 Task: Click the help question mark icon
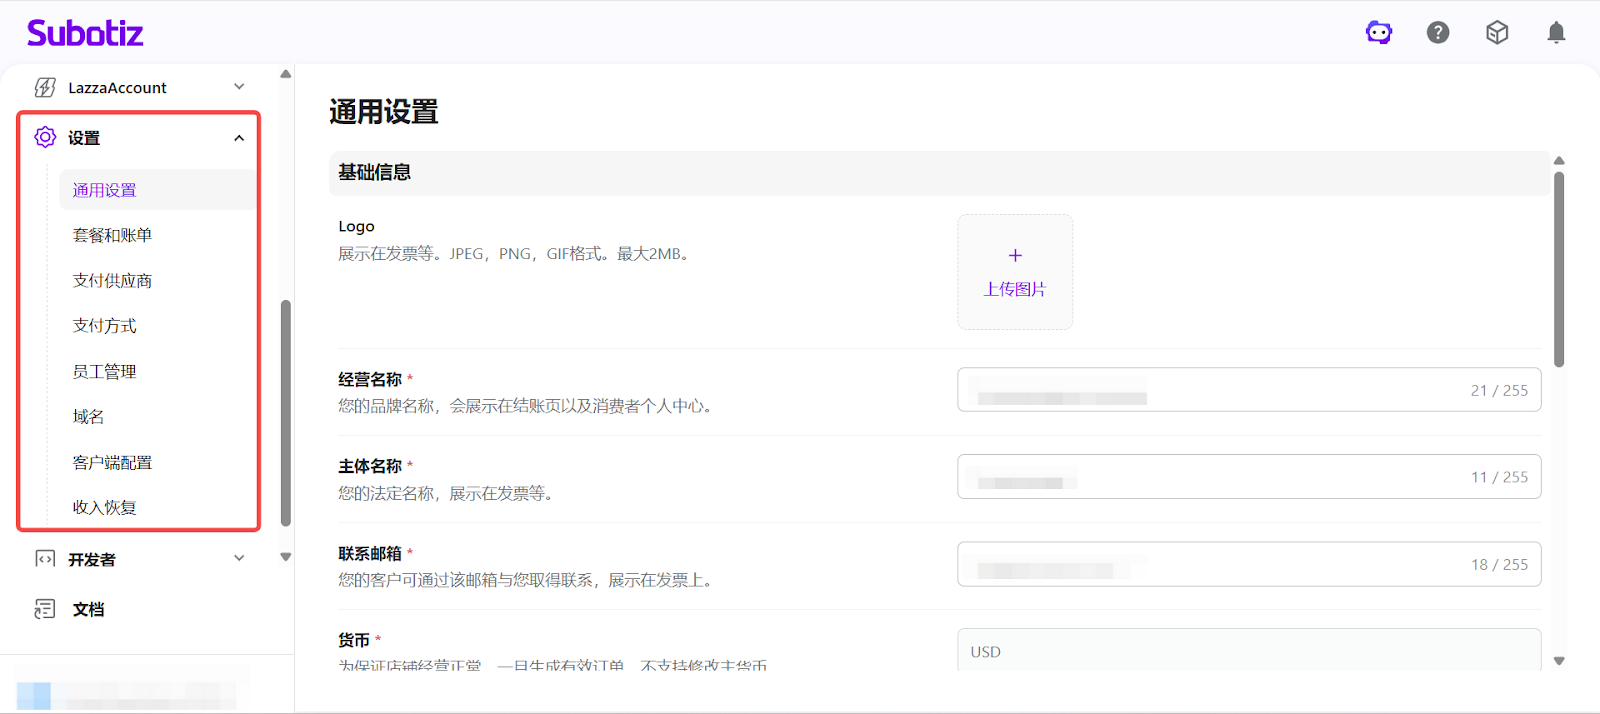tap(1438, 33)
